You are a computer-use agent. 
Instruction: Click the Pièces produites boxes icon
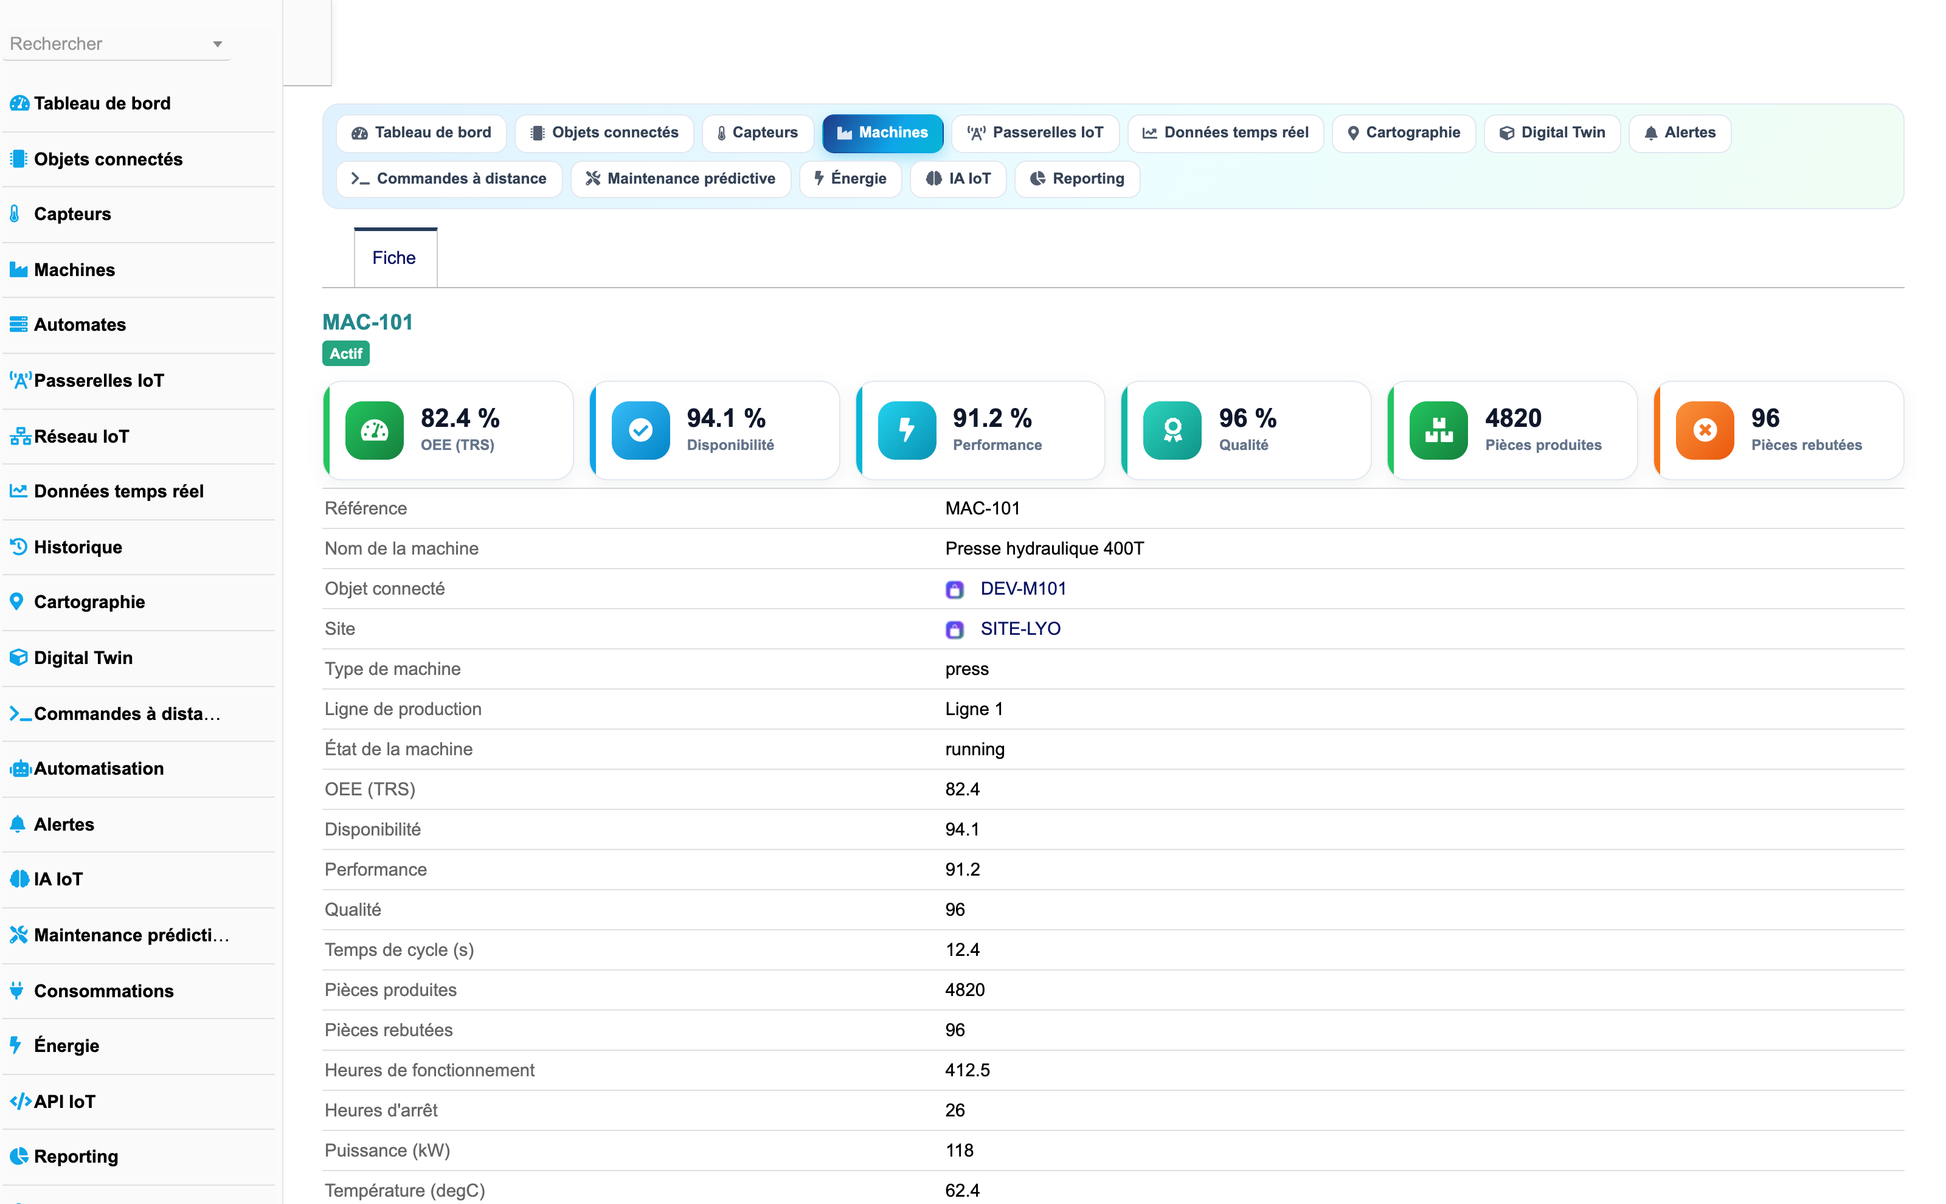1438,430
